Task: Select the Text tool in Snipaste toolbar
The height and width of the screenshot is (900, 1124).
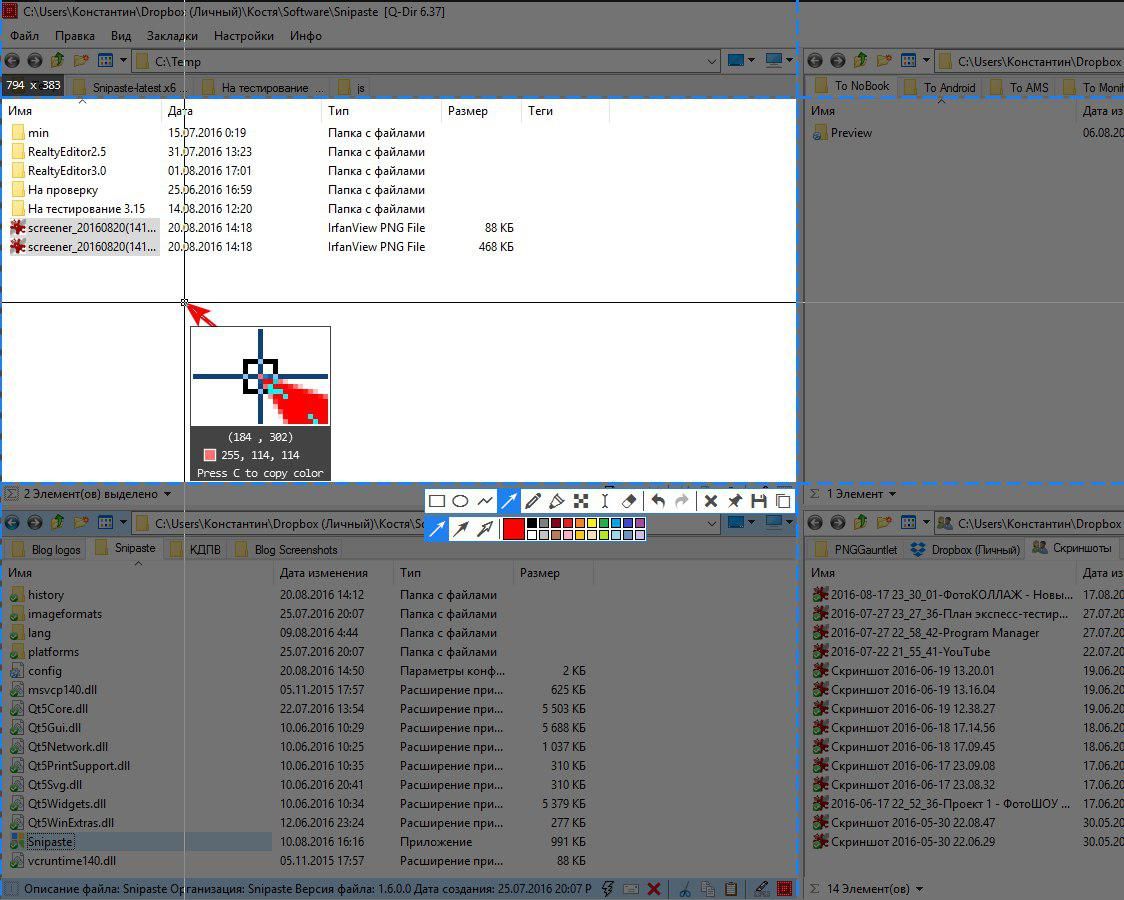Action: (605, 501)
